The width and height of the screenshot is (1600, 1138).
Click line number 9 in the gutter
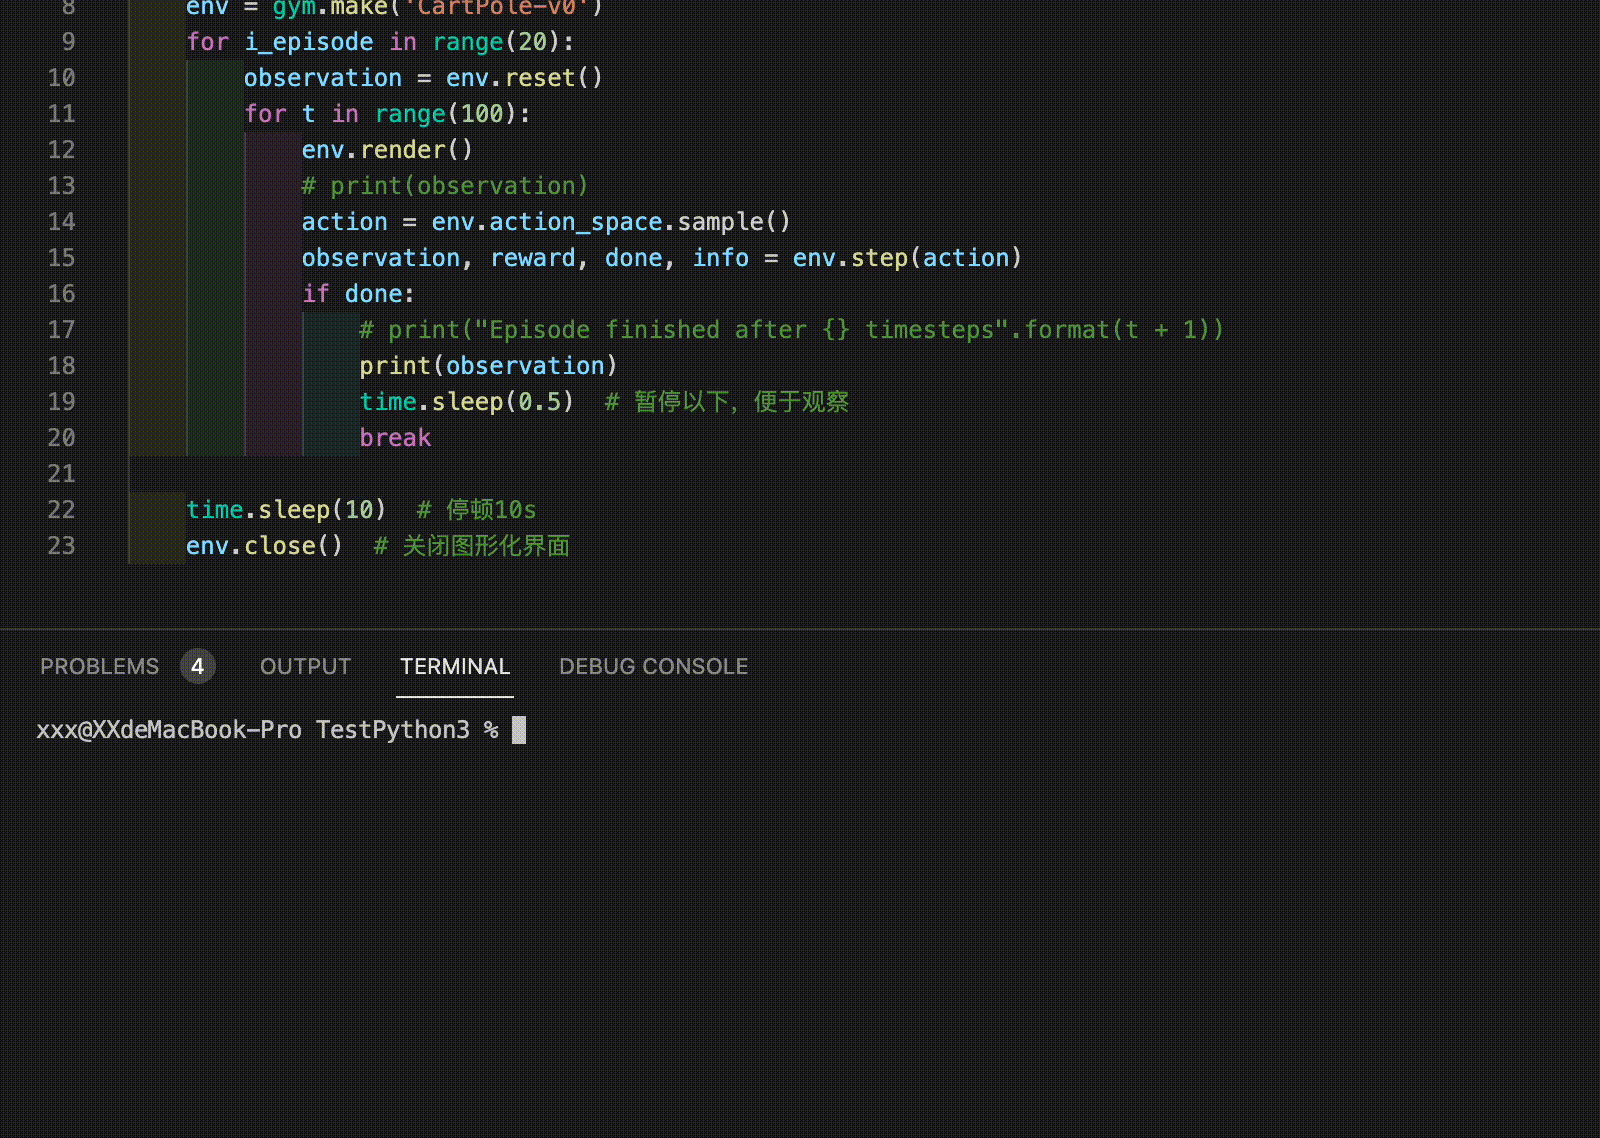(68, 42)
